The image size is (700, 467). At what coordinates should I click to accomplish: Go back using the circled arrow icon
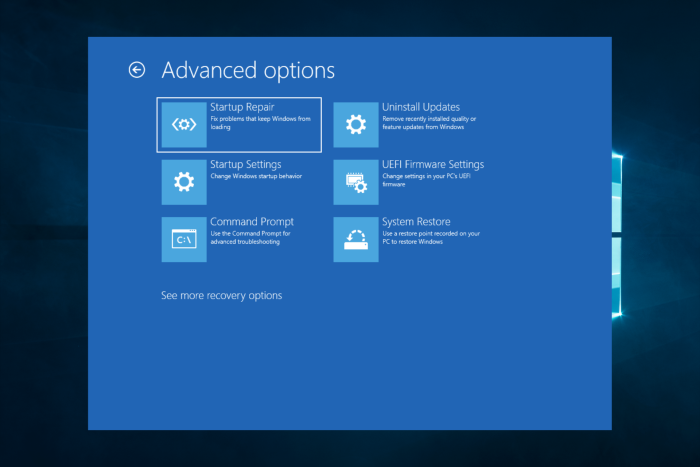pos(137,70)
